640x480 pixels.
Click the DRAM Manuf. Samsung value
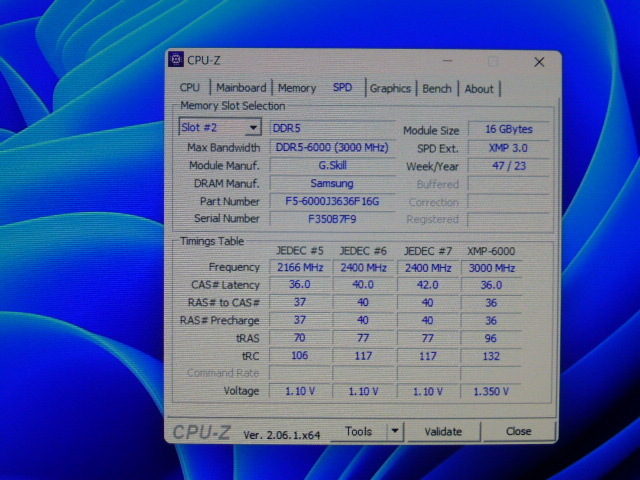332,183
